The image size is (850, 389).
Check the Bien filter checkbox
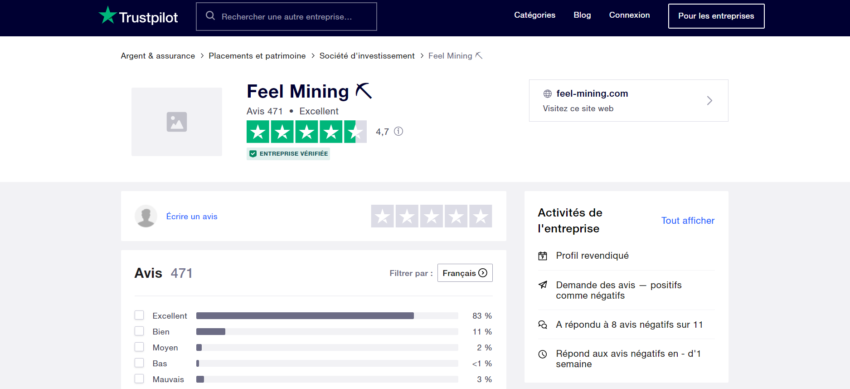pyautogui.click(x=139, y=332)
